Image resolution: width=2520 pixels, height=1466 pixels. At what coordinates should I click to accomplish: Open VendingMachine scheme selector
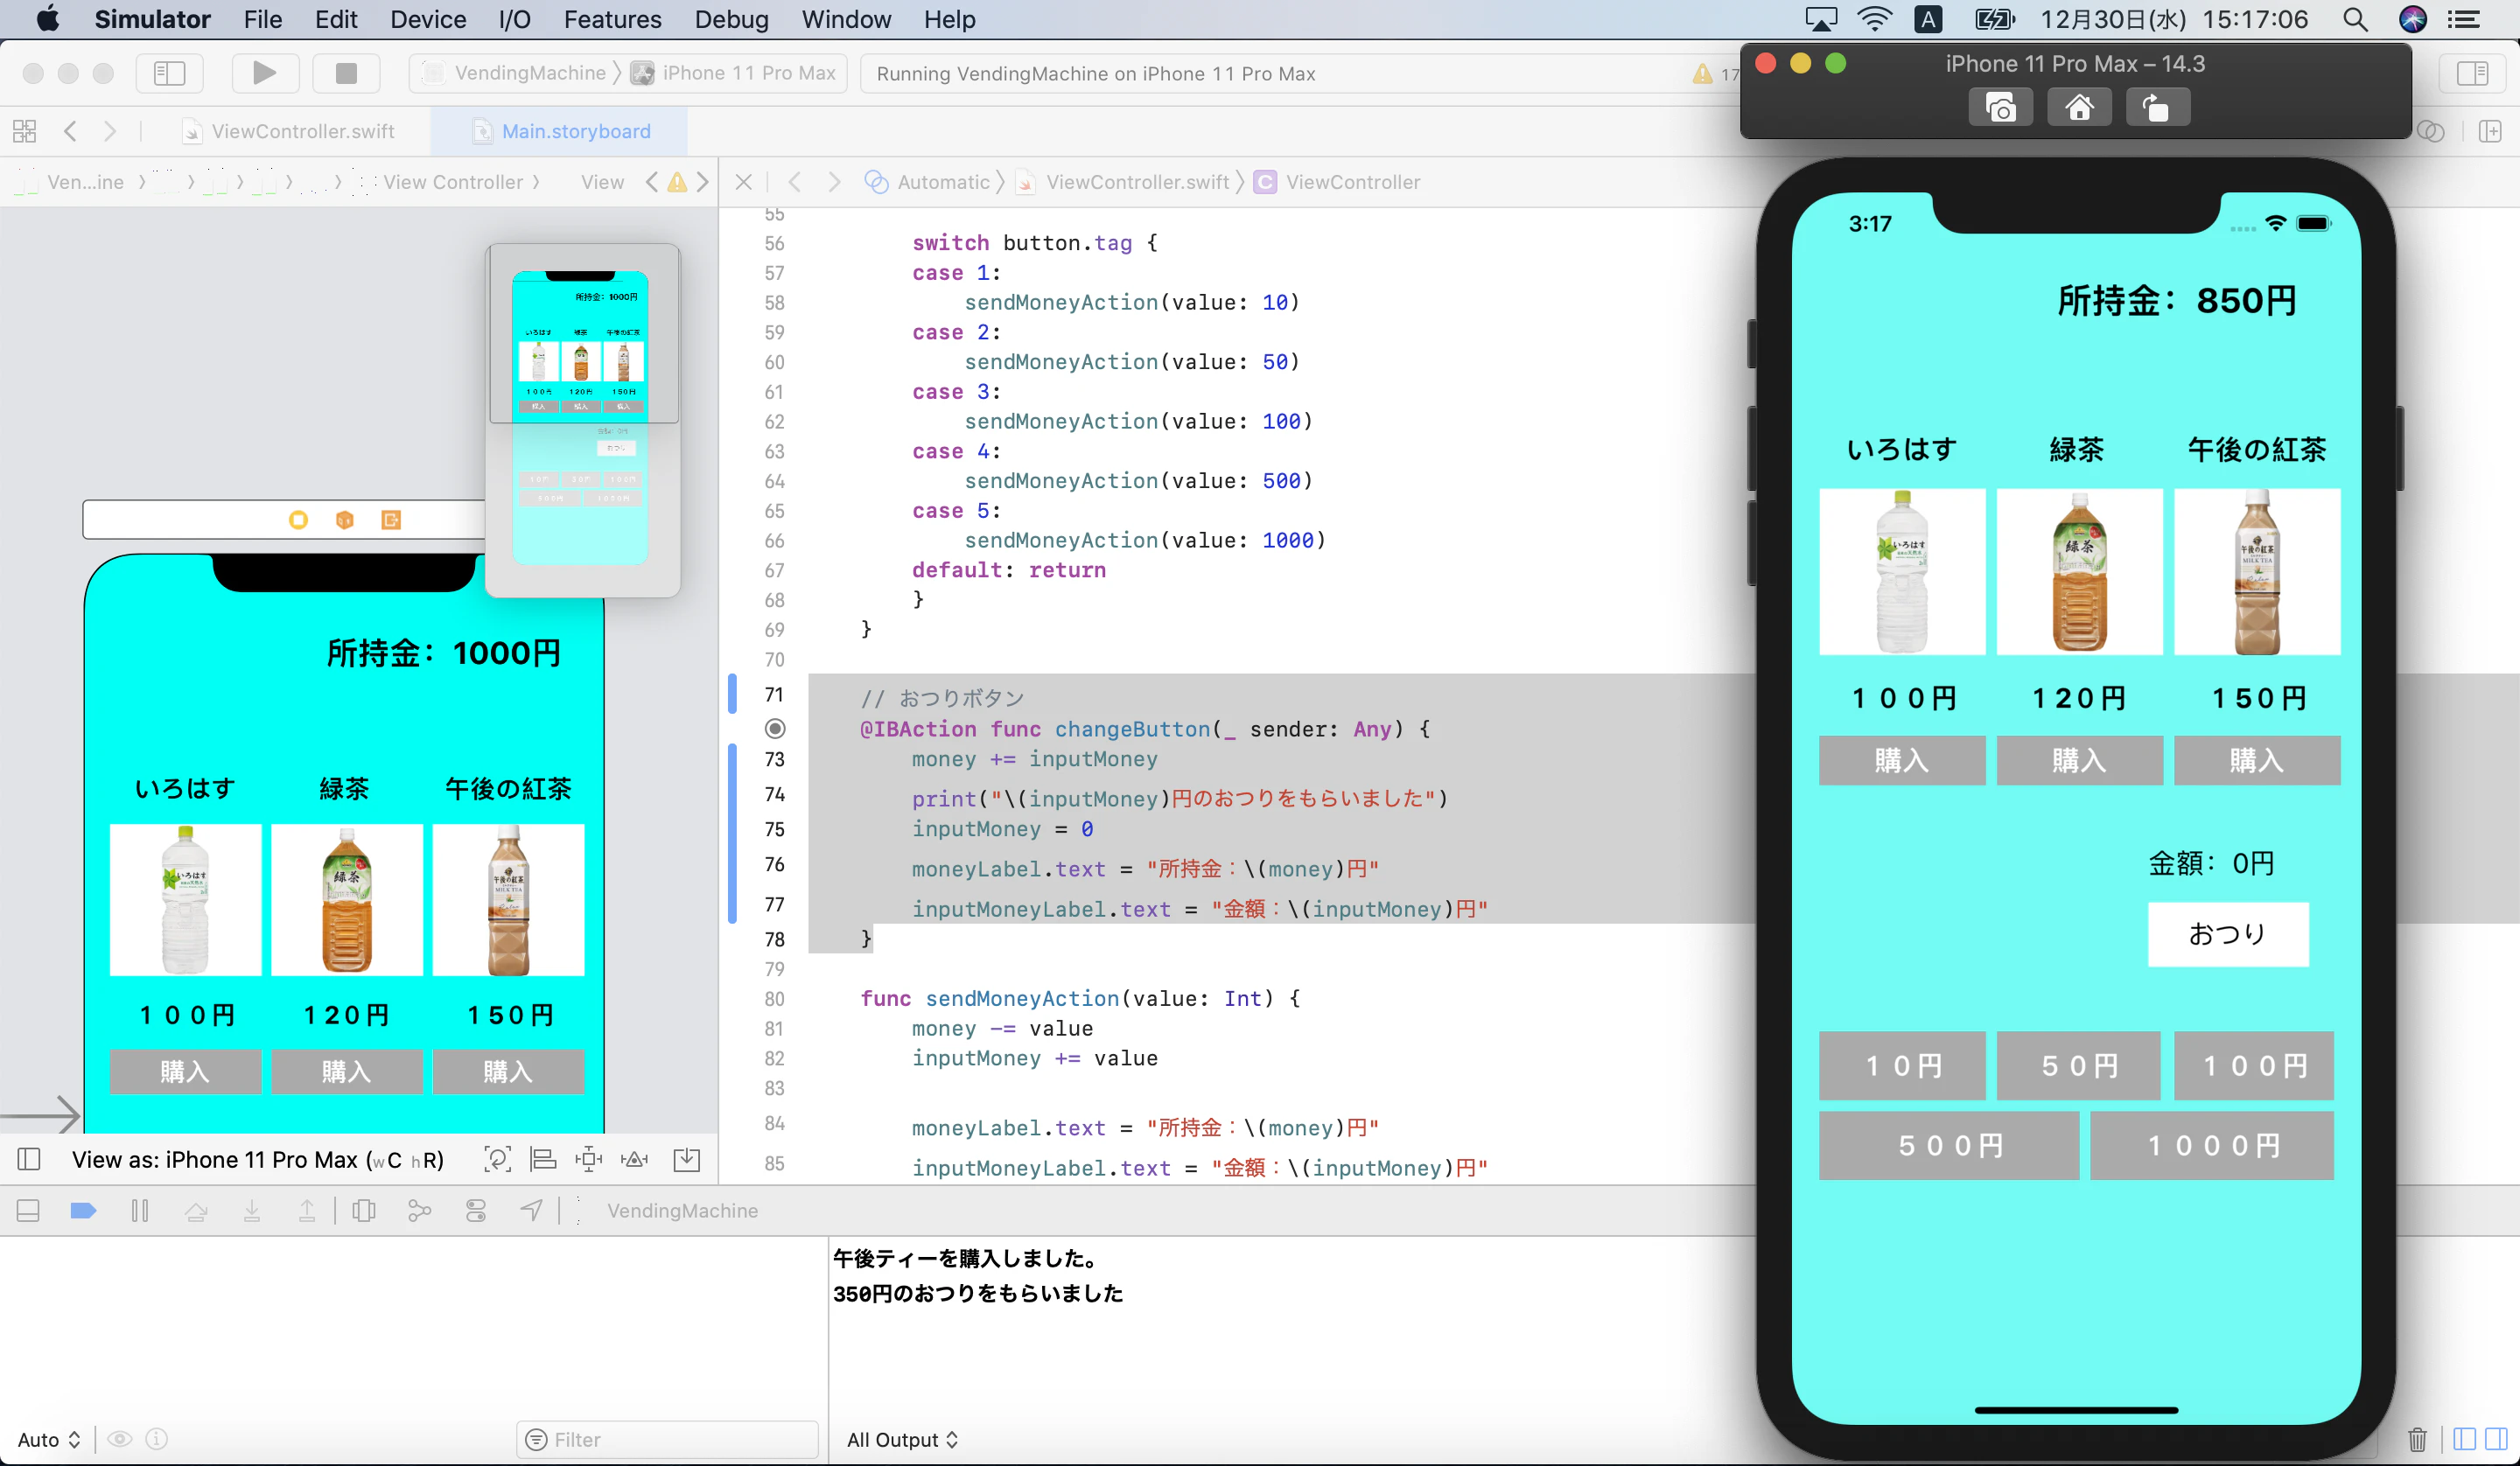516,73
